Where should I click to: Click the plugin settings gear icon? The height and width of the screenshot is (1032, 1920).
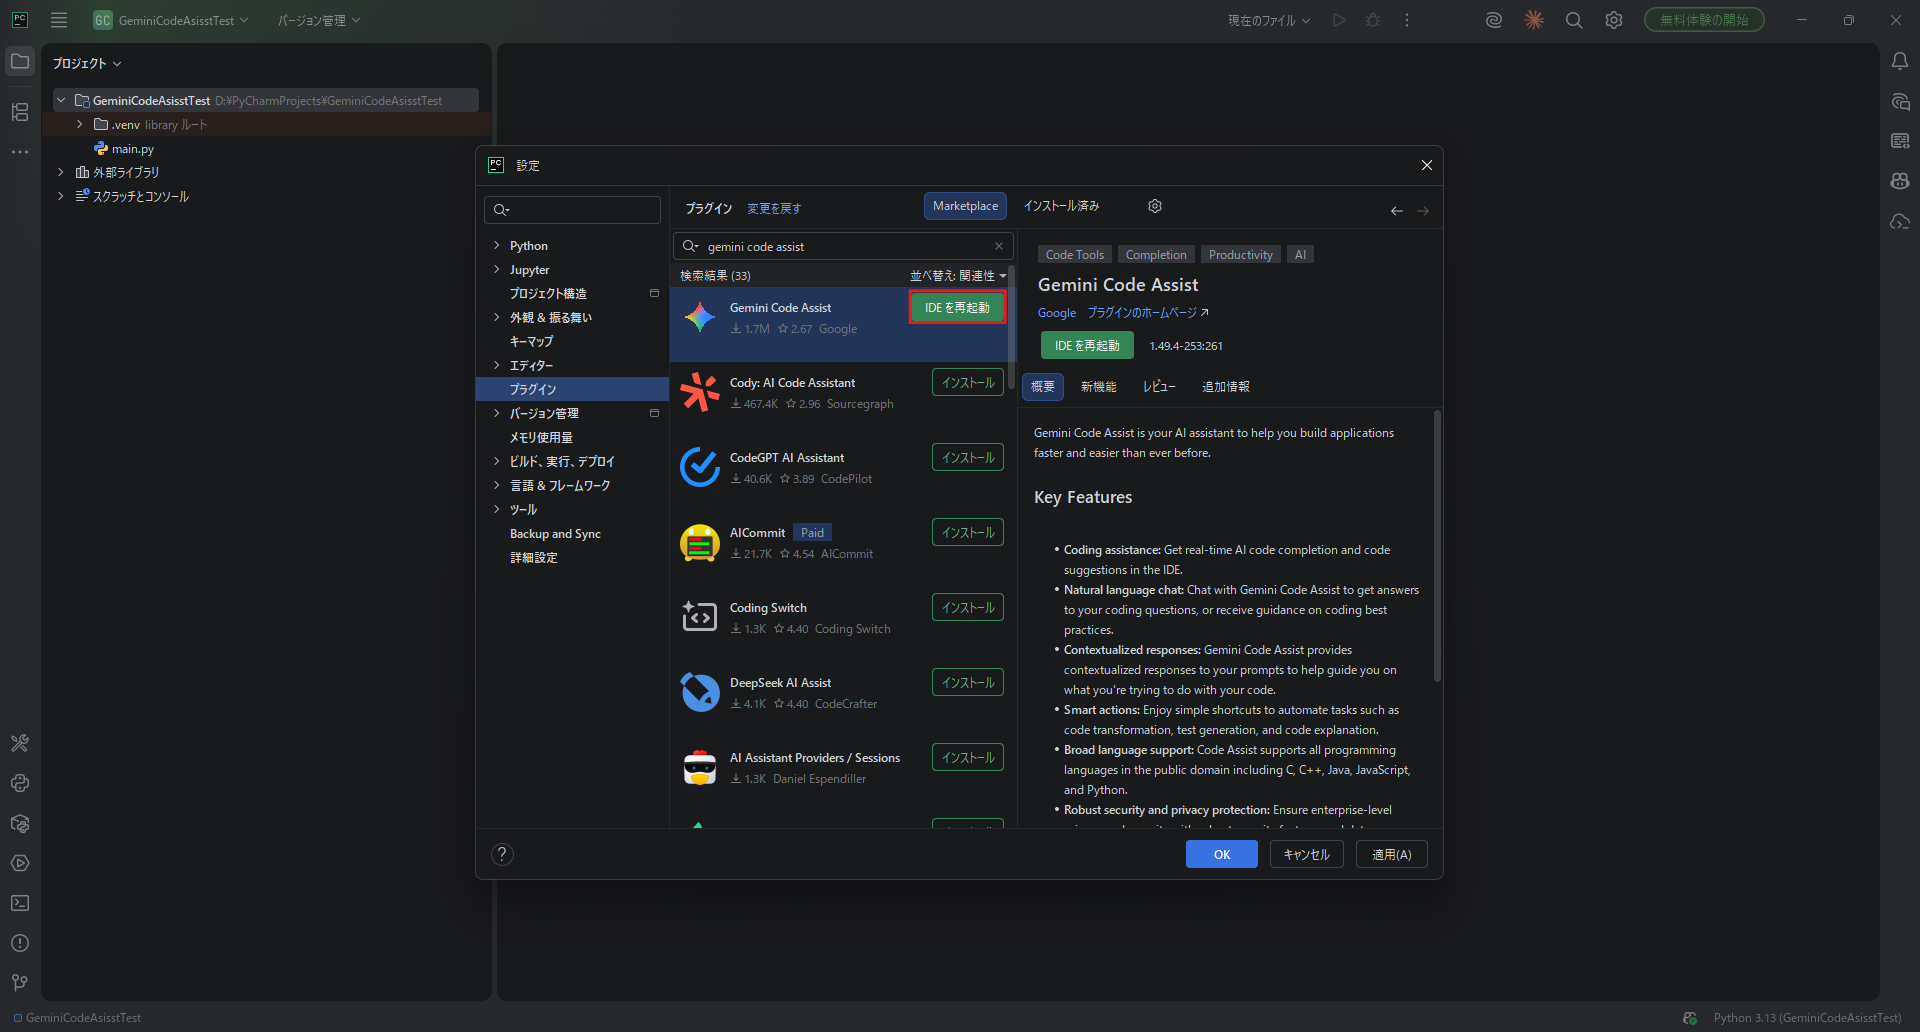click(x=1155, y=206)
